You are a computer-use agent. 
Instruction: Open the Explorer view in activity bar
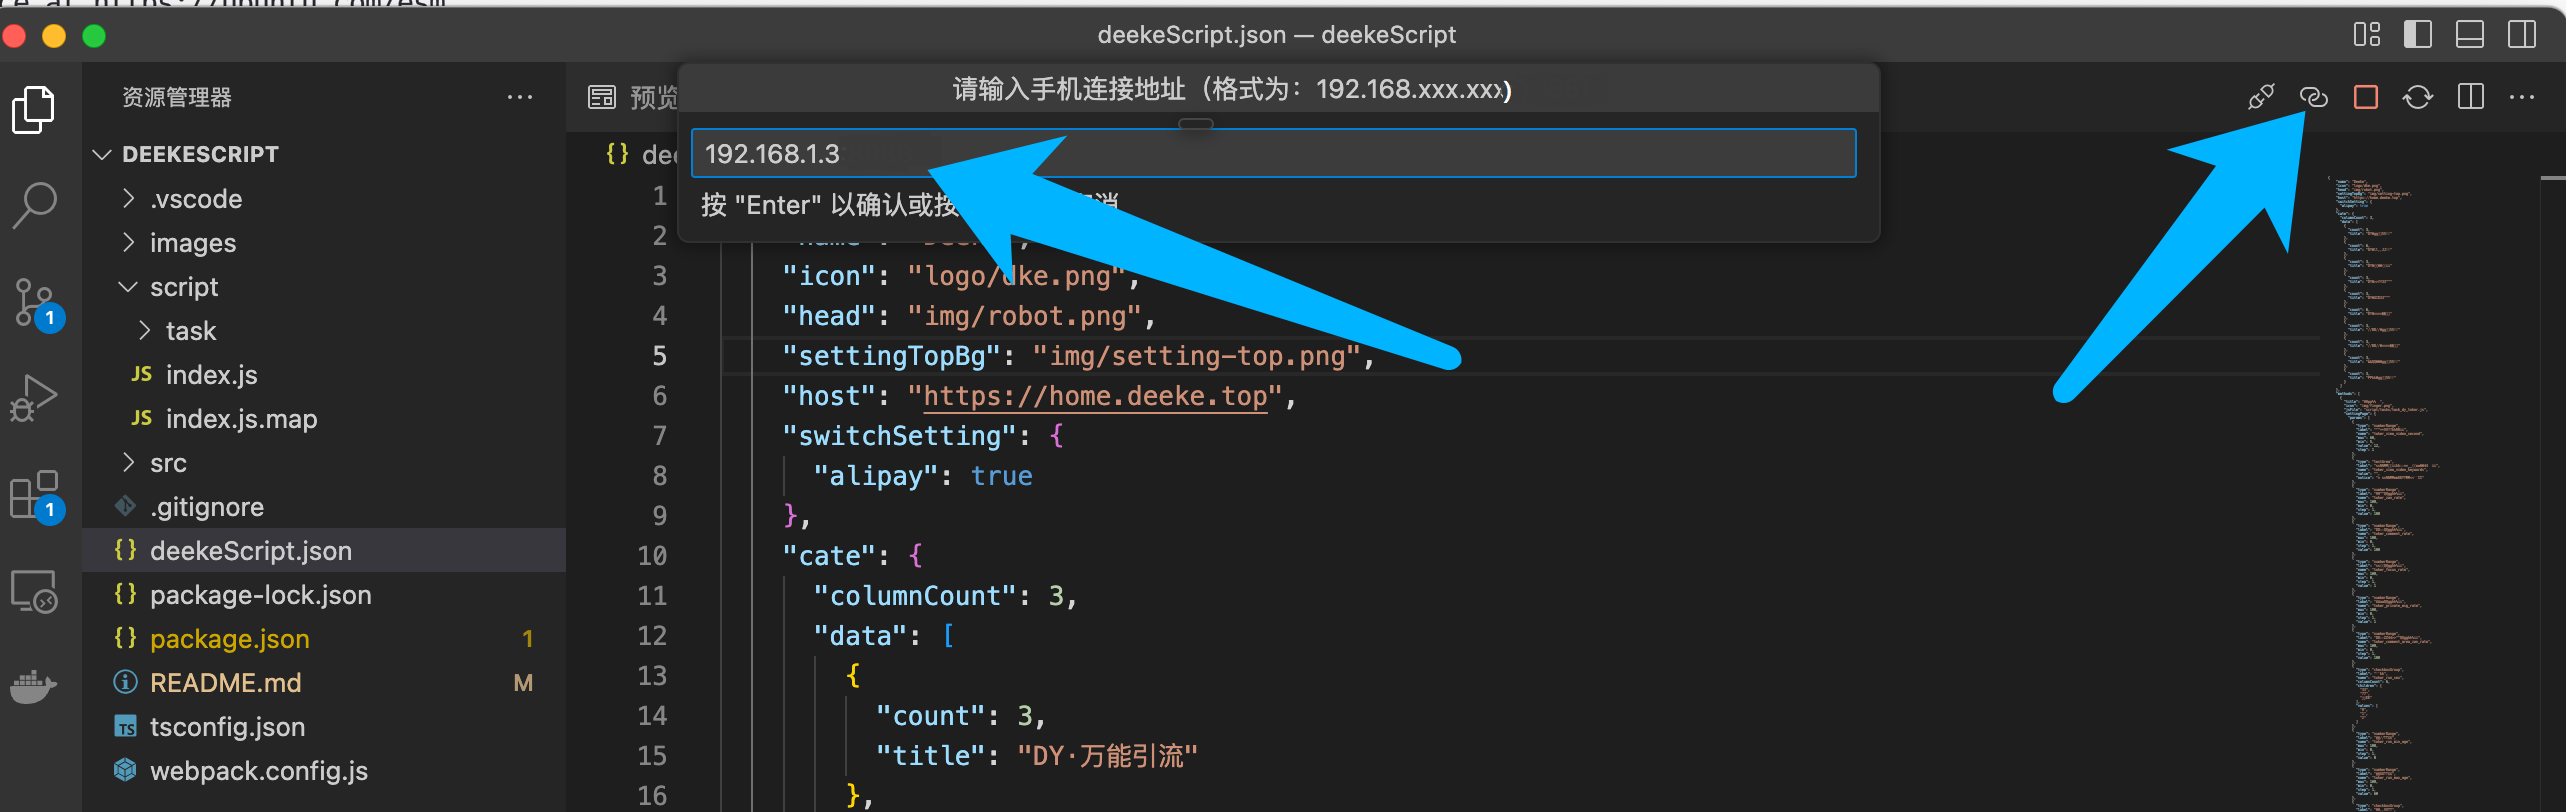[x=34, y=109]
